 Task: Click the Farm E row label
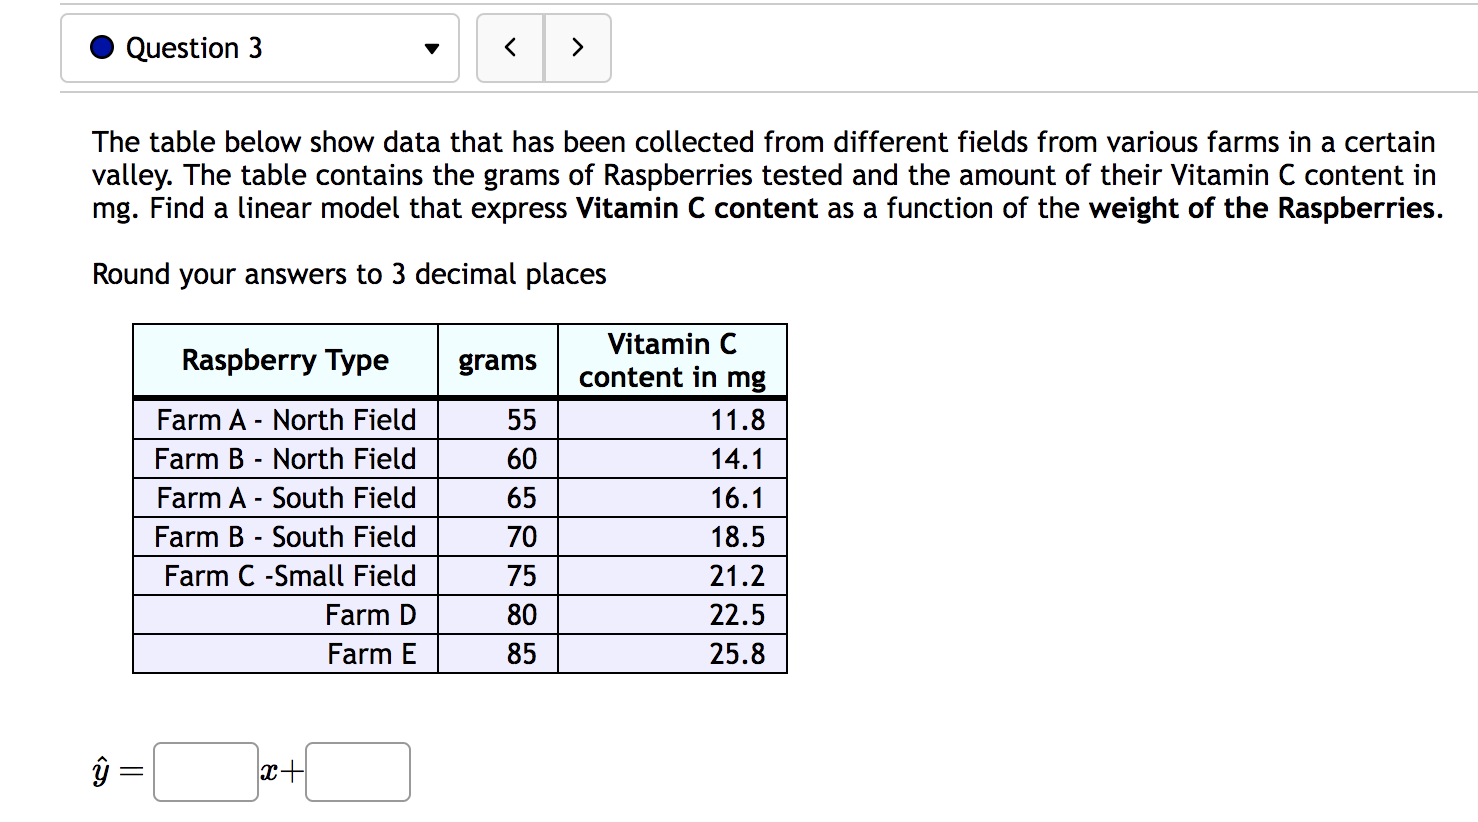tap(371, 654)
